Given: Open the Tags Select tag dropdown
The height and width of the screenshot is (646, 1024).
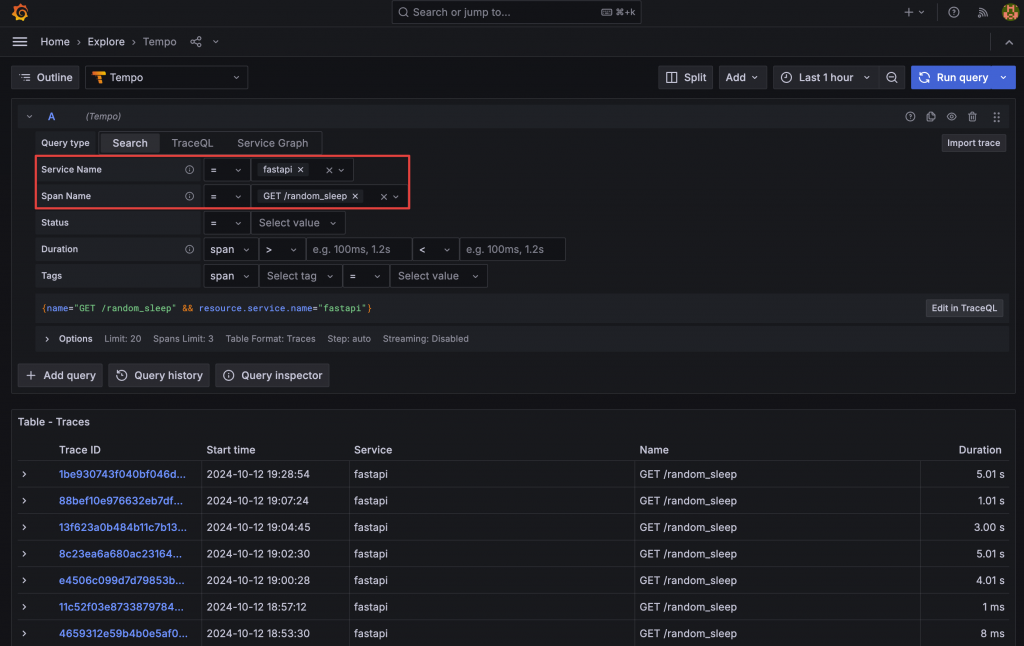Looking at the screenshot, I should click(300, 276).
